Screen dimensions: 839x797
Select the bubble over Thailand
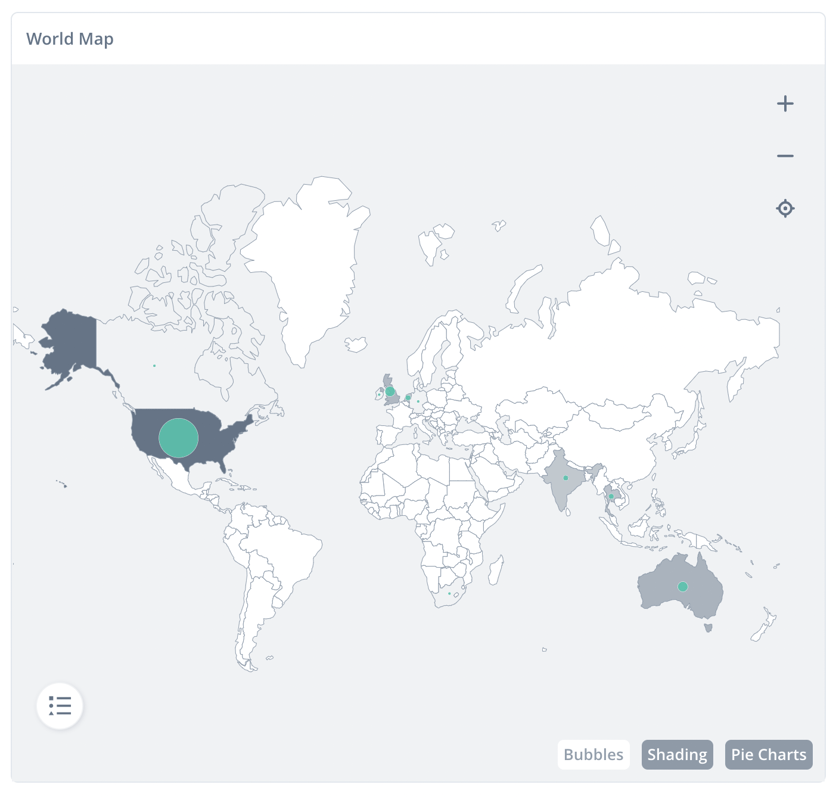click(x=611, y=496)
